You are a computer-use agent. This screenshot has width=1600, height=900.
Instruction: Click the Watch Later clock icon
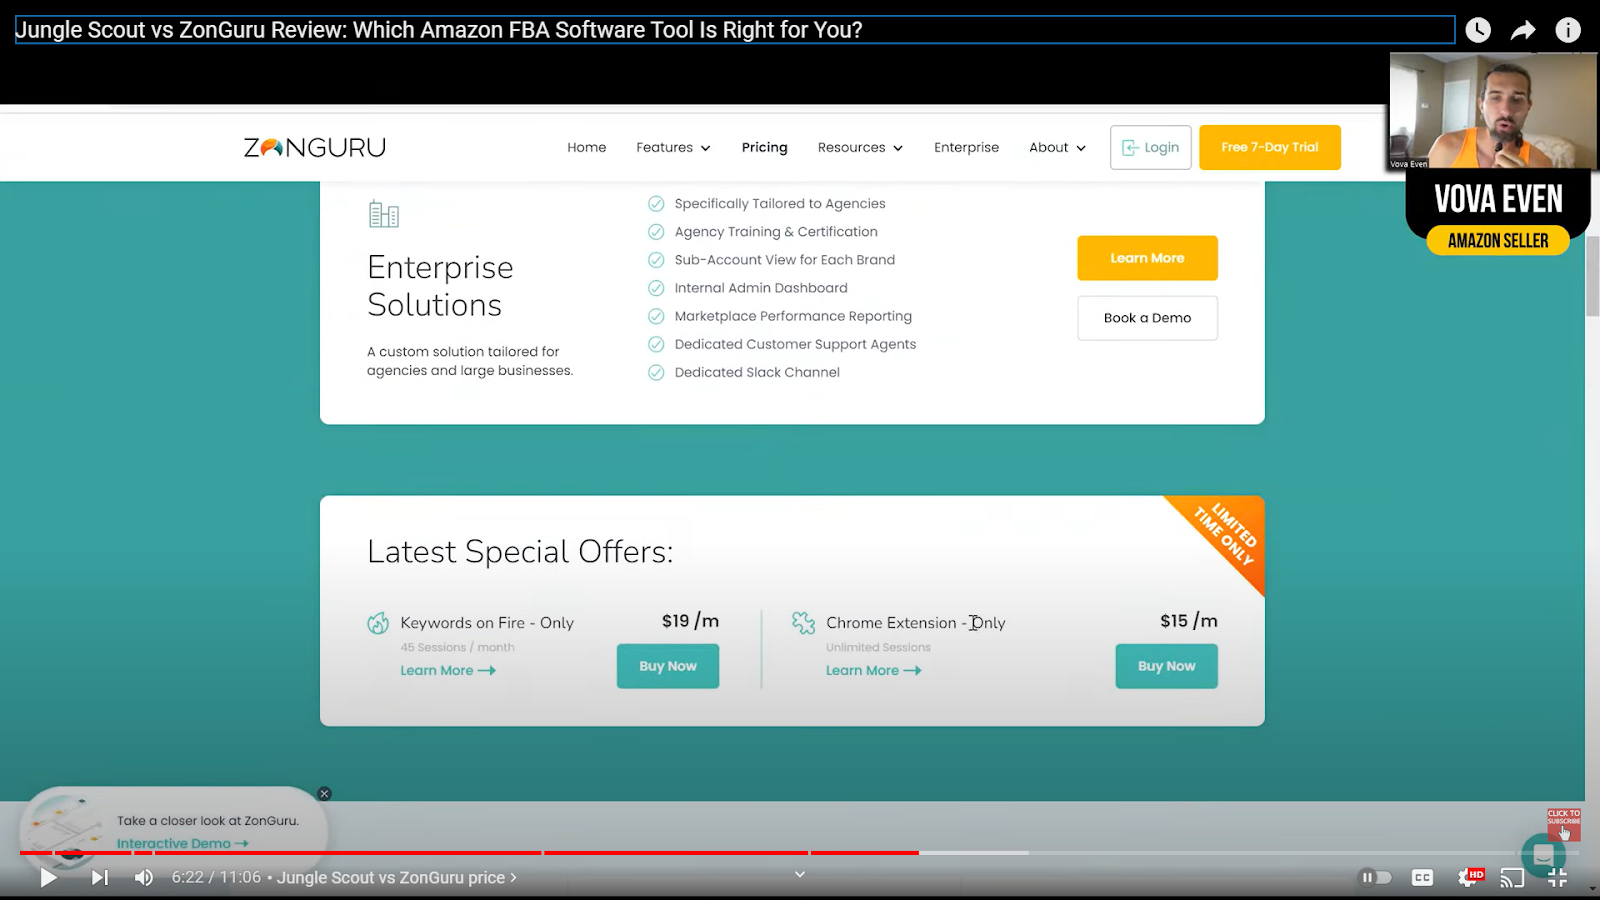1478,30
